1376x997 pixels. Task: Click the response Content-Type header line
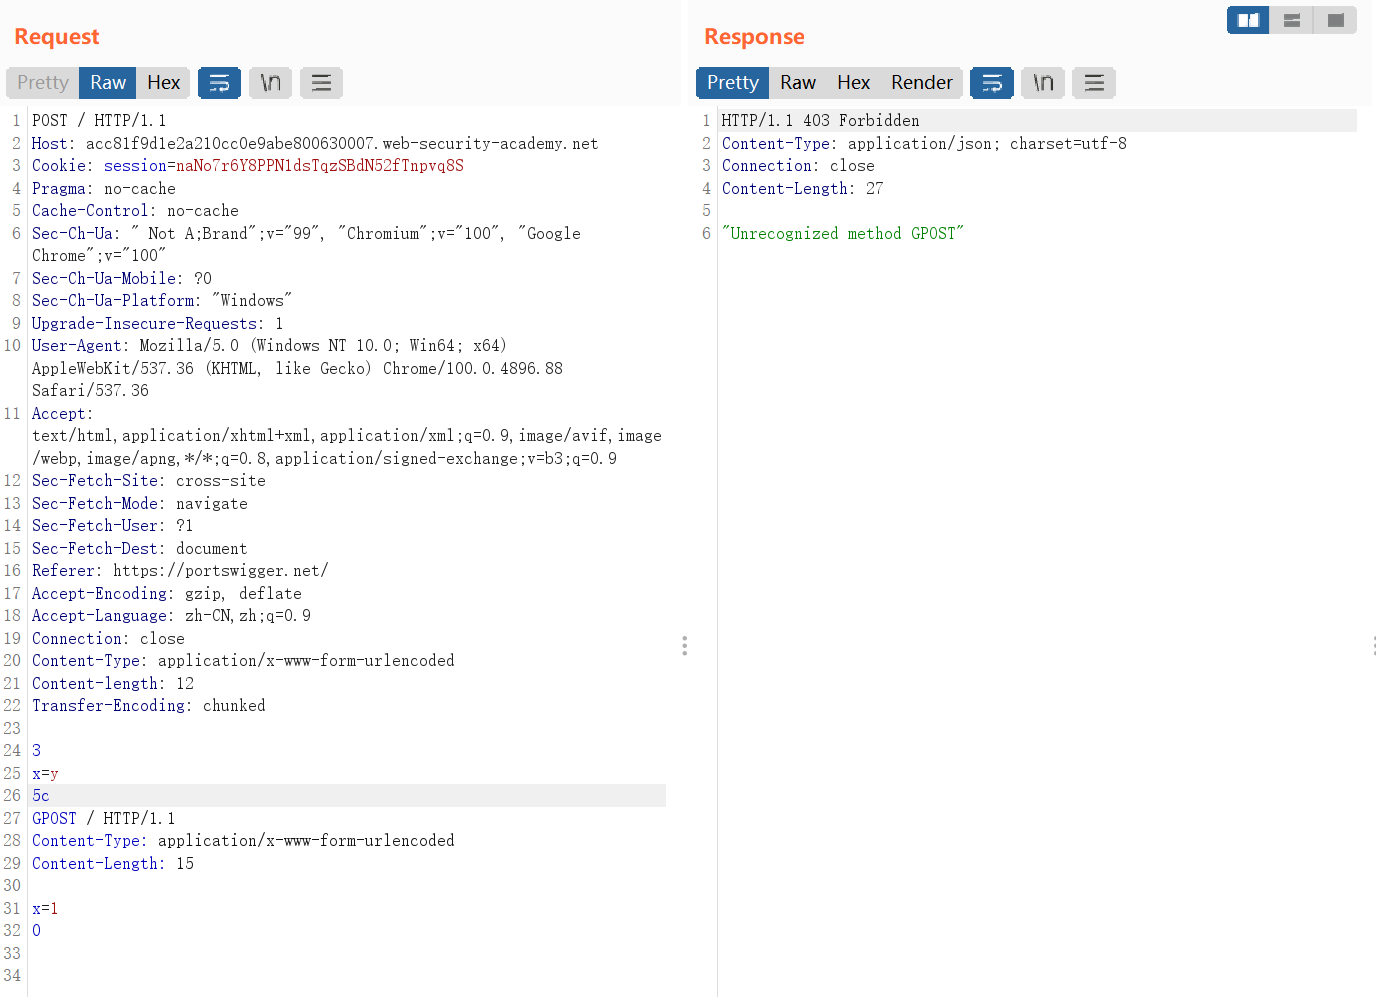point(924,143)
